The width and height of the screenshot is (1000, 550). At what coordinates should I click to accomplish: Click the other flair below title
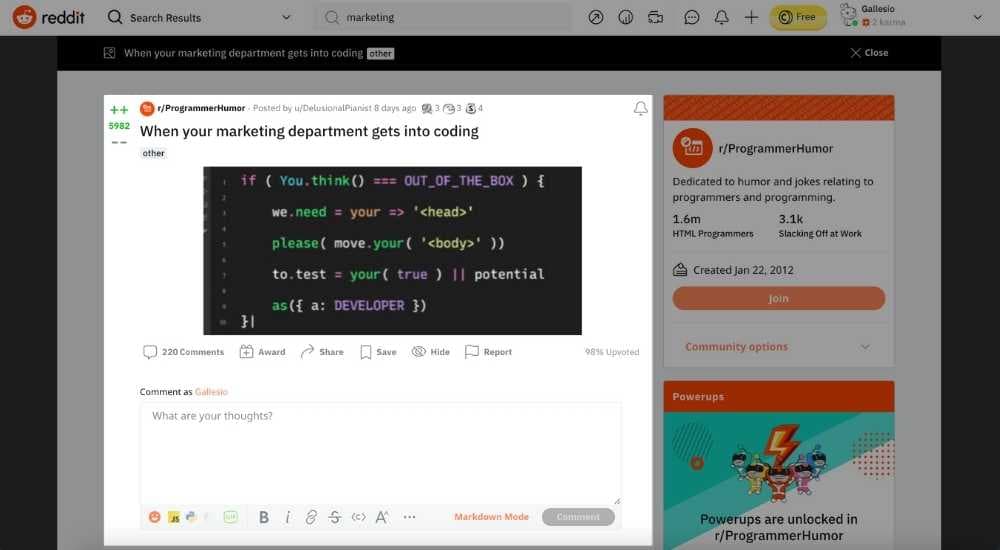coord(153,153)
